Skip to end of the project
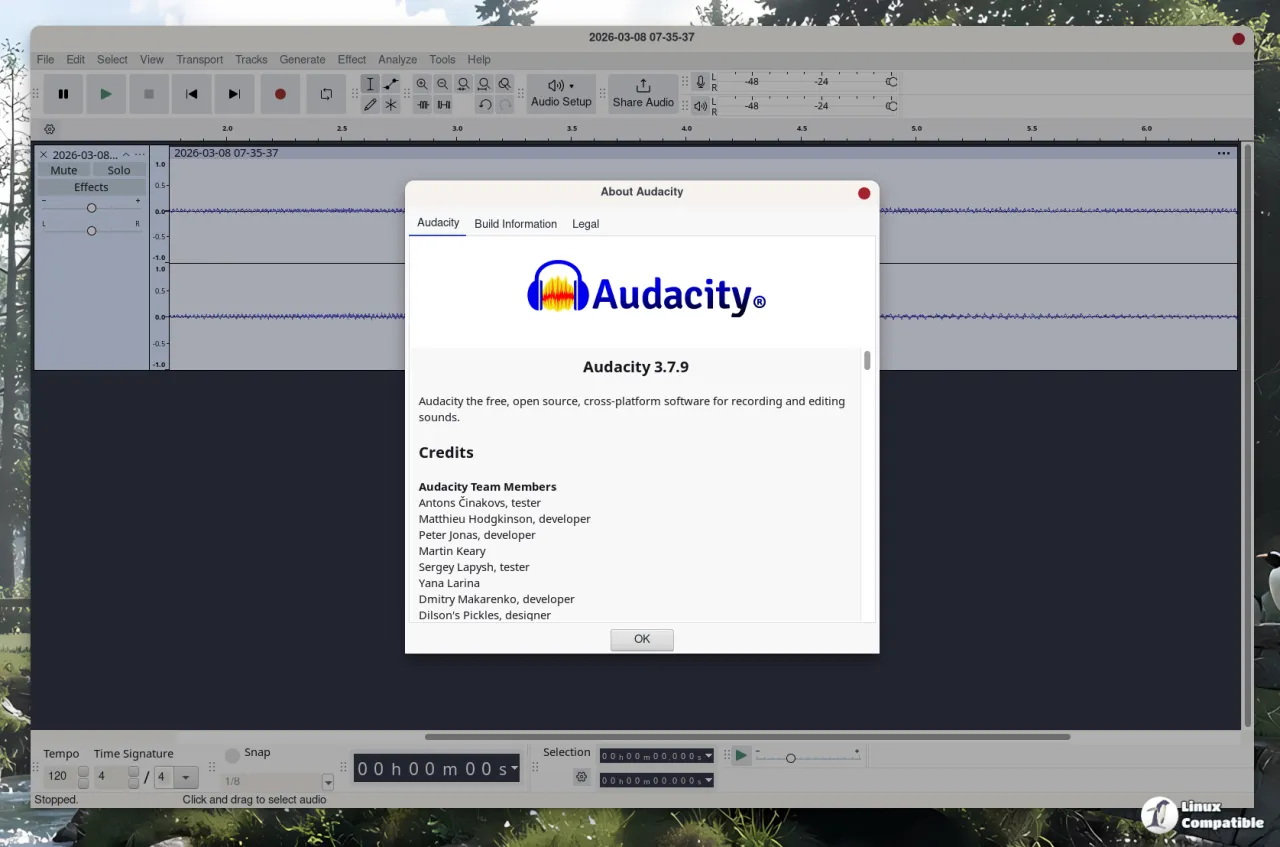Viewport: 1280px width, 847px height. [x=234, y=94]
